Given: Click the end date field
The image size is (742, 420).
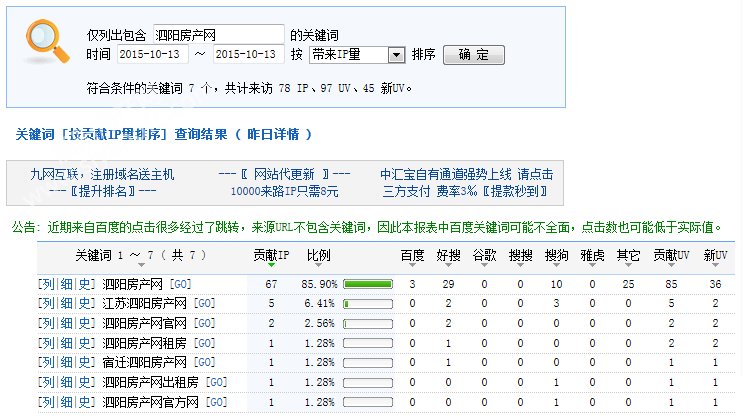Looking at the screenshot, I should click(249, 54).
